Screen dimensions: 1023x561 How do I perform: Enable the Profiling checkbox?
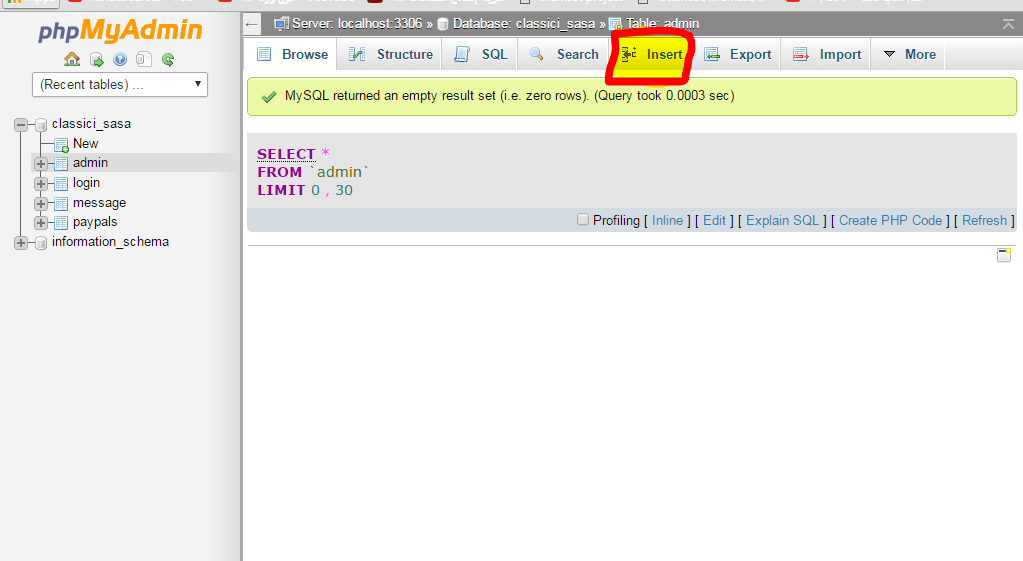coord(583,219)
